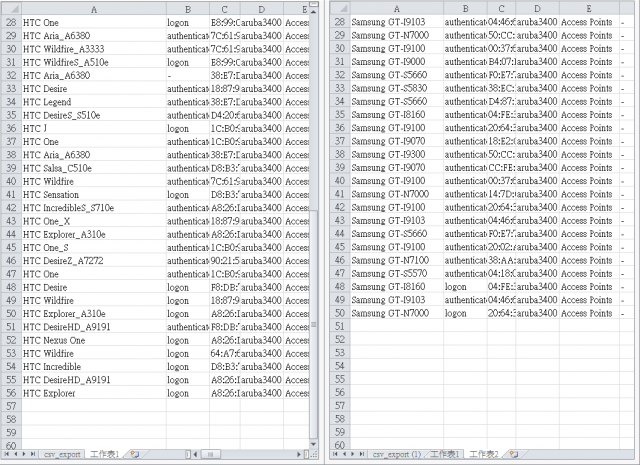Select column A header in left window
Image resolution: width=640 pixels, height=465 pixels.
pos(94,9)
